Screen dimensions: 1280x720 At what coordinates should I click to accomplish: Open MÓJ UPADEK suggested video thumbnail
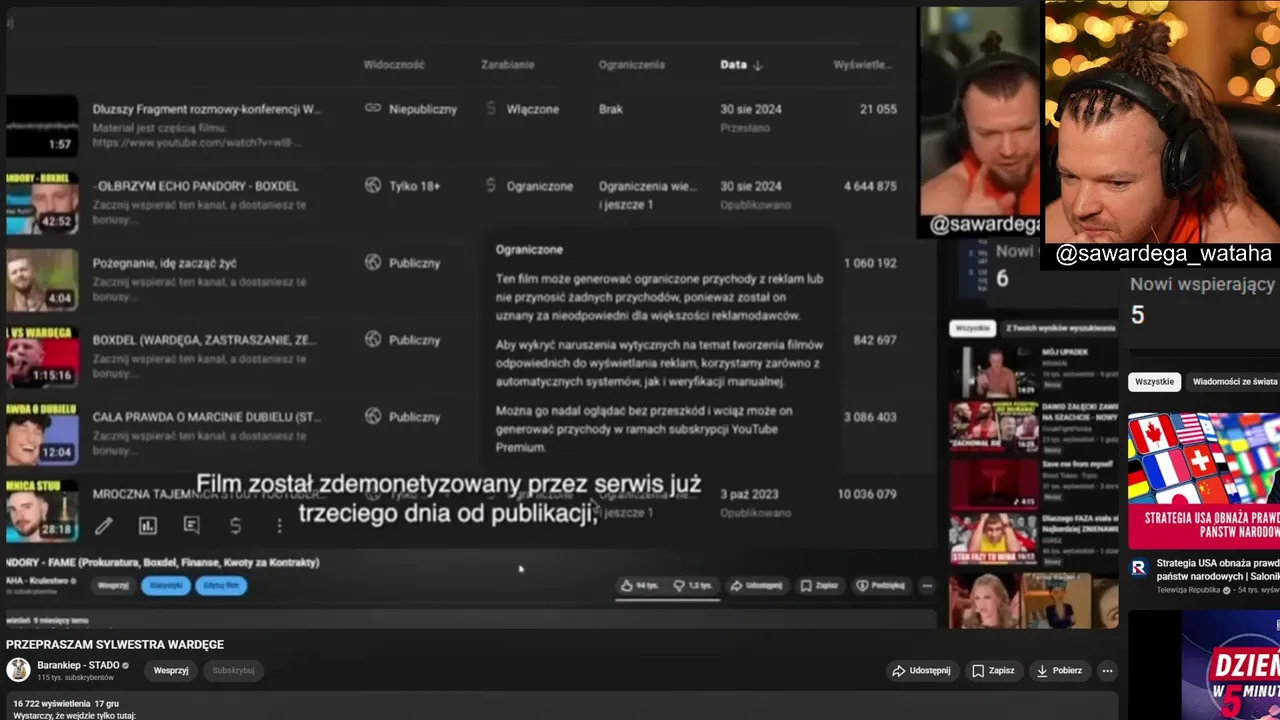pos(992,371)
